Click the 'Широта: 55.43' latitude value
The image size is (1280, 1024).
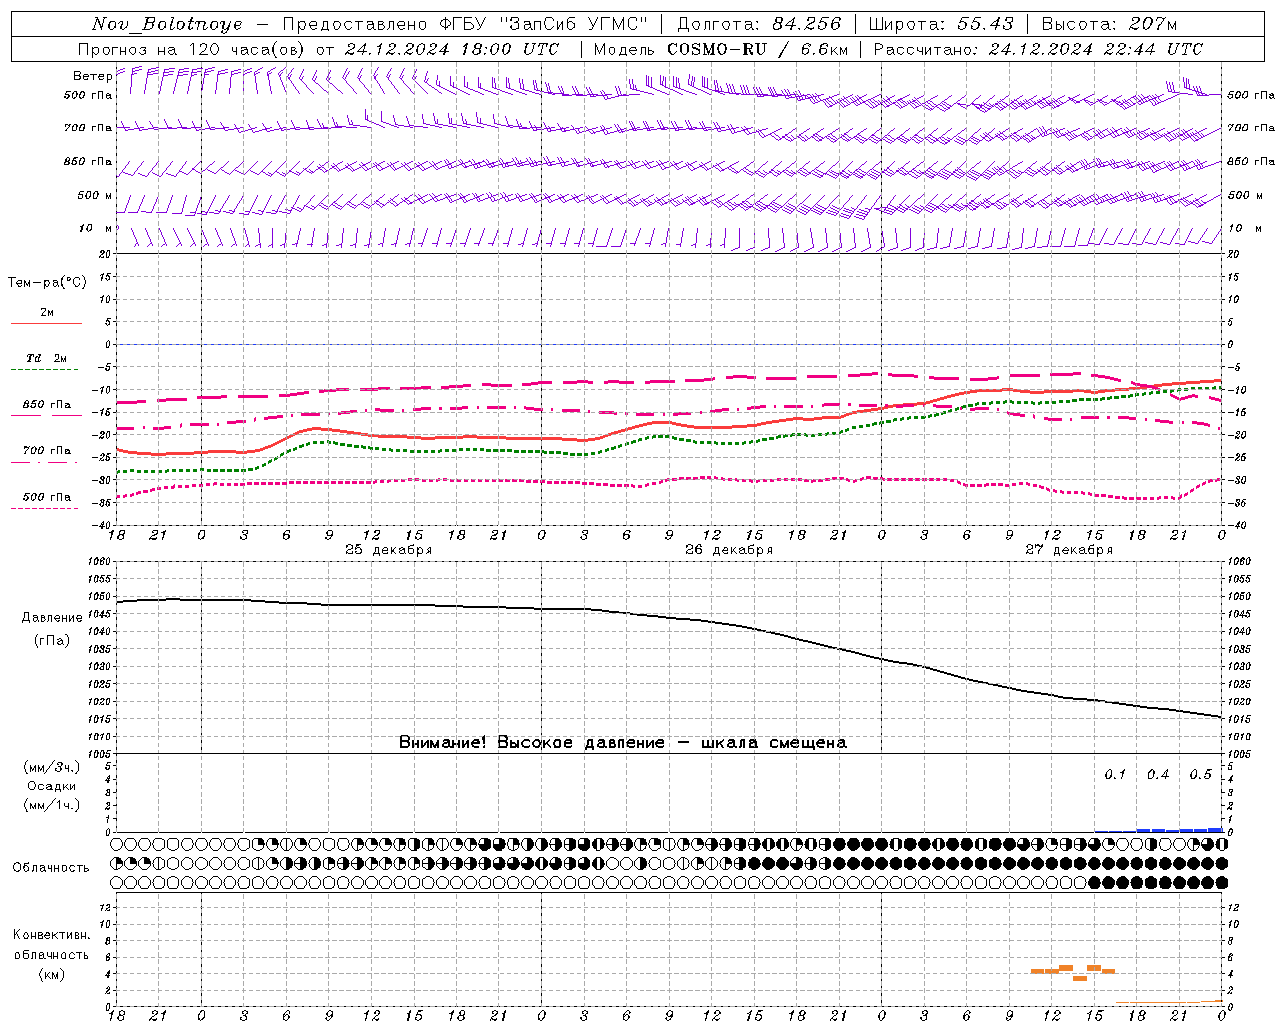coord(941,24)
